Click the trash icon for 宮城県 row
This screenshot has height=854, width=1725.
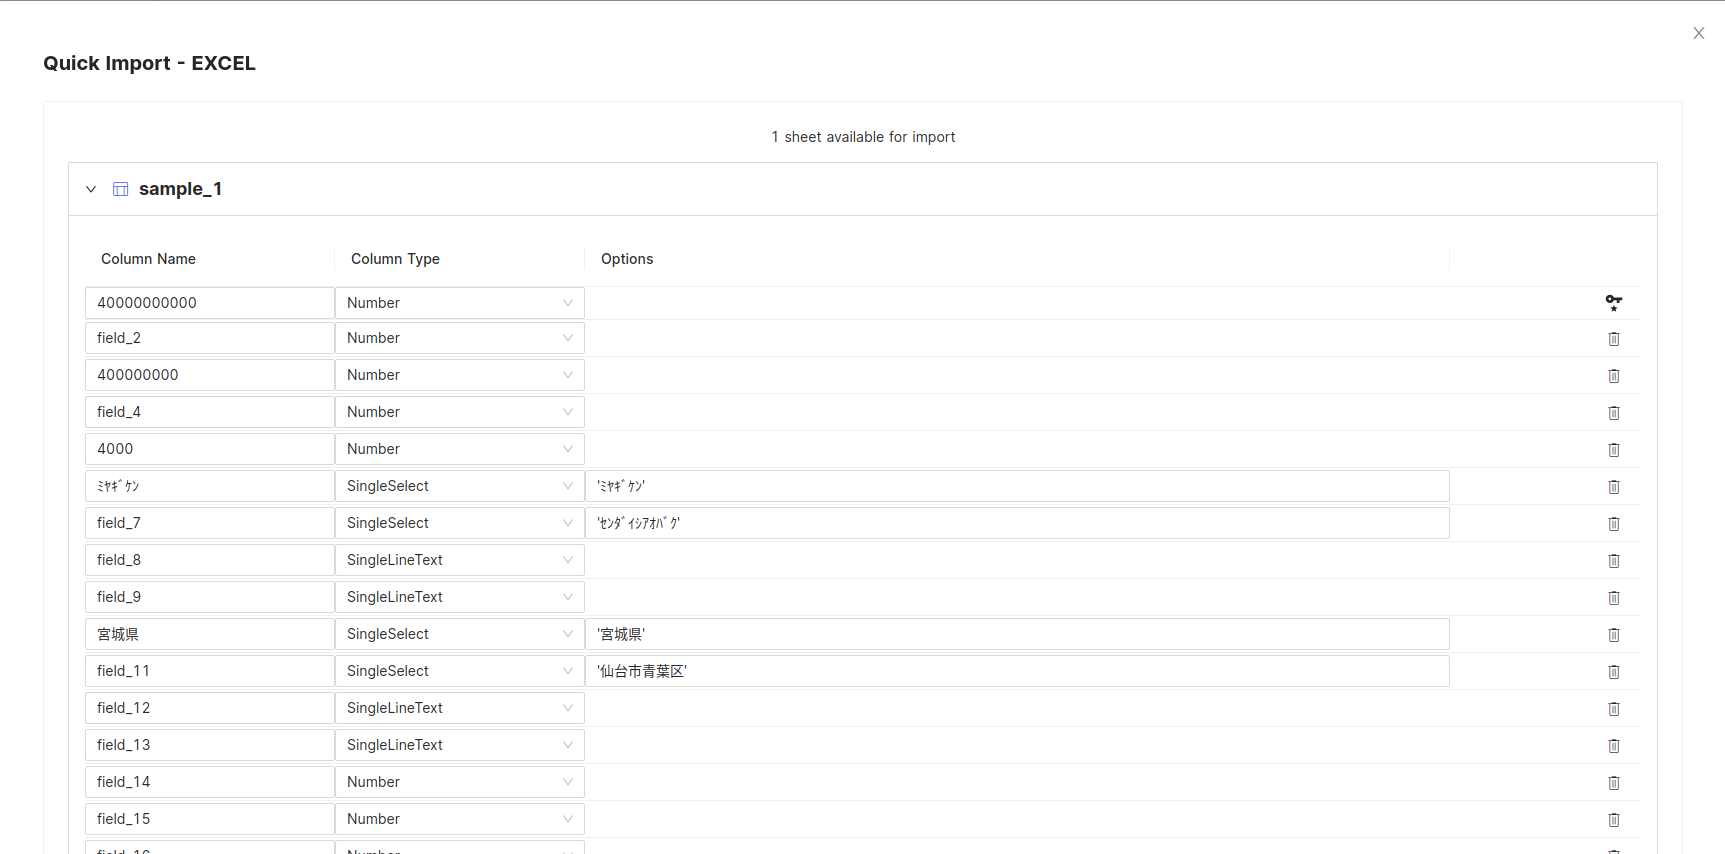(1613, 635)
